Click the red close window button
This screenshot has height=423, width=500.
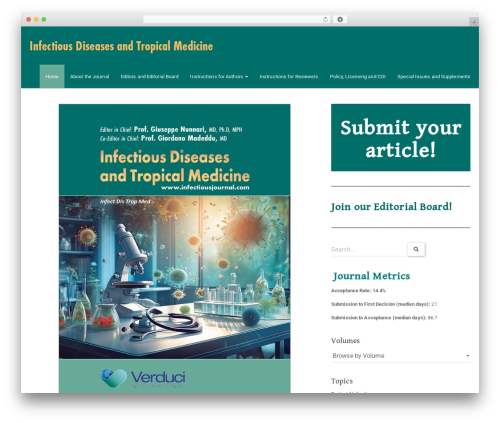pyautogui.click(x=29, y=20)
